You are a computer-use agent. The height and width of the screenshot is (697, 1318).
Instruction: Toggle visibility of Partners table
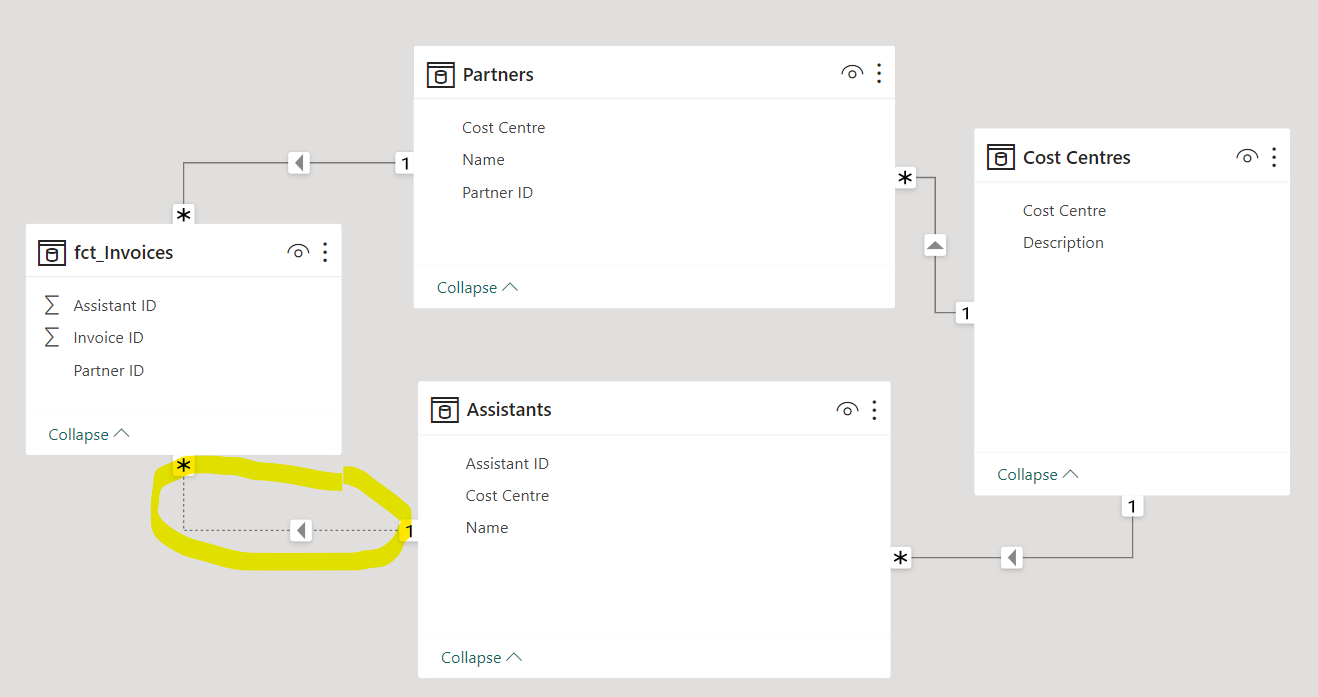pos(851,73)
